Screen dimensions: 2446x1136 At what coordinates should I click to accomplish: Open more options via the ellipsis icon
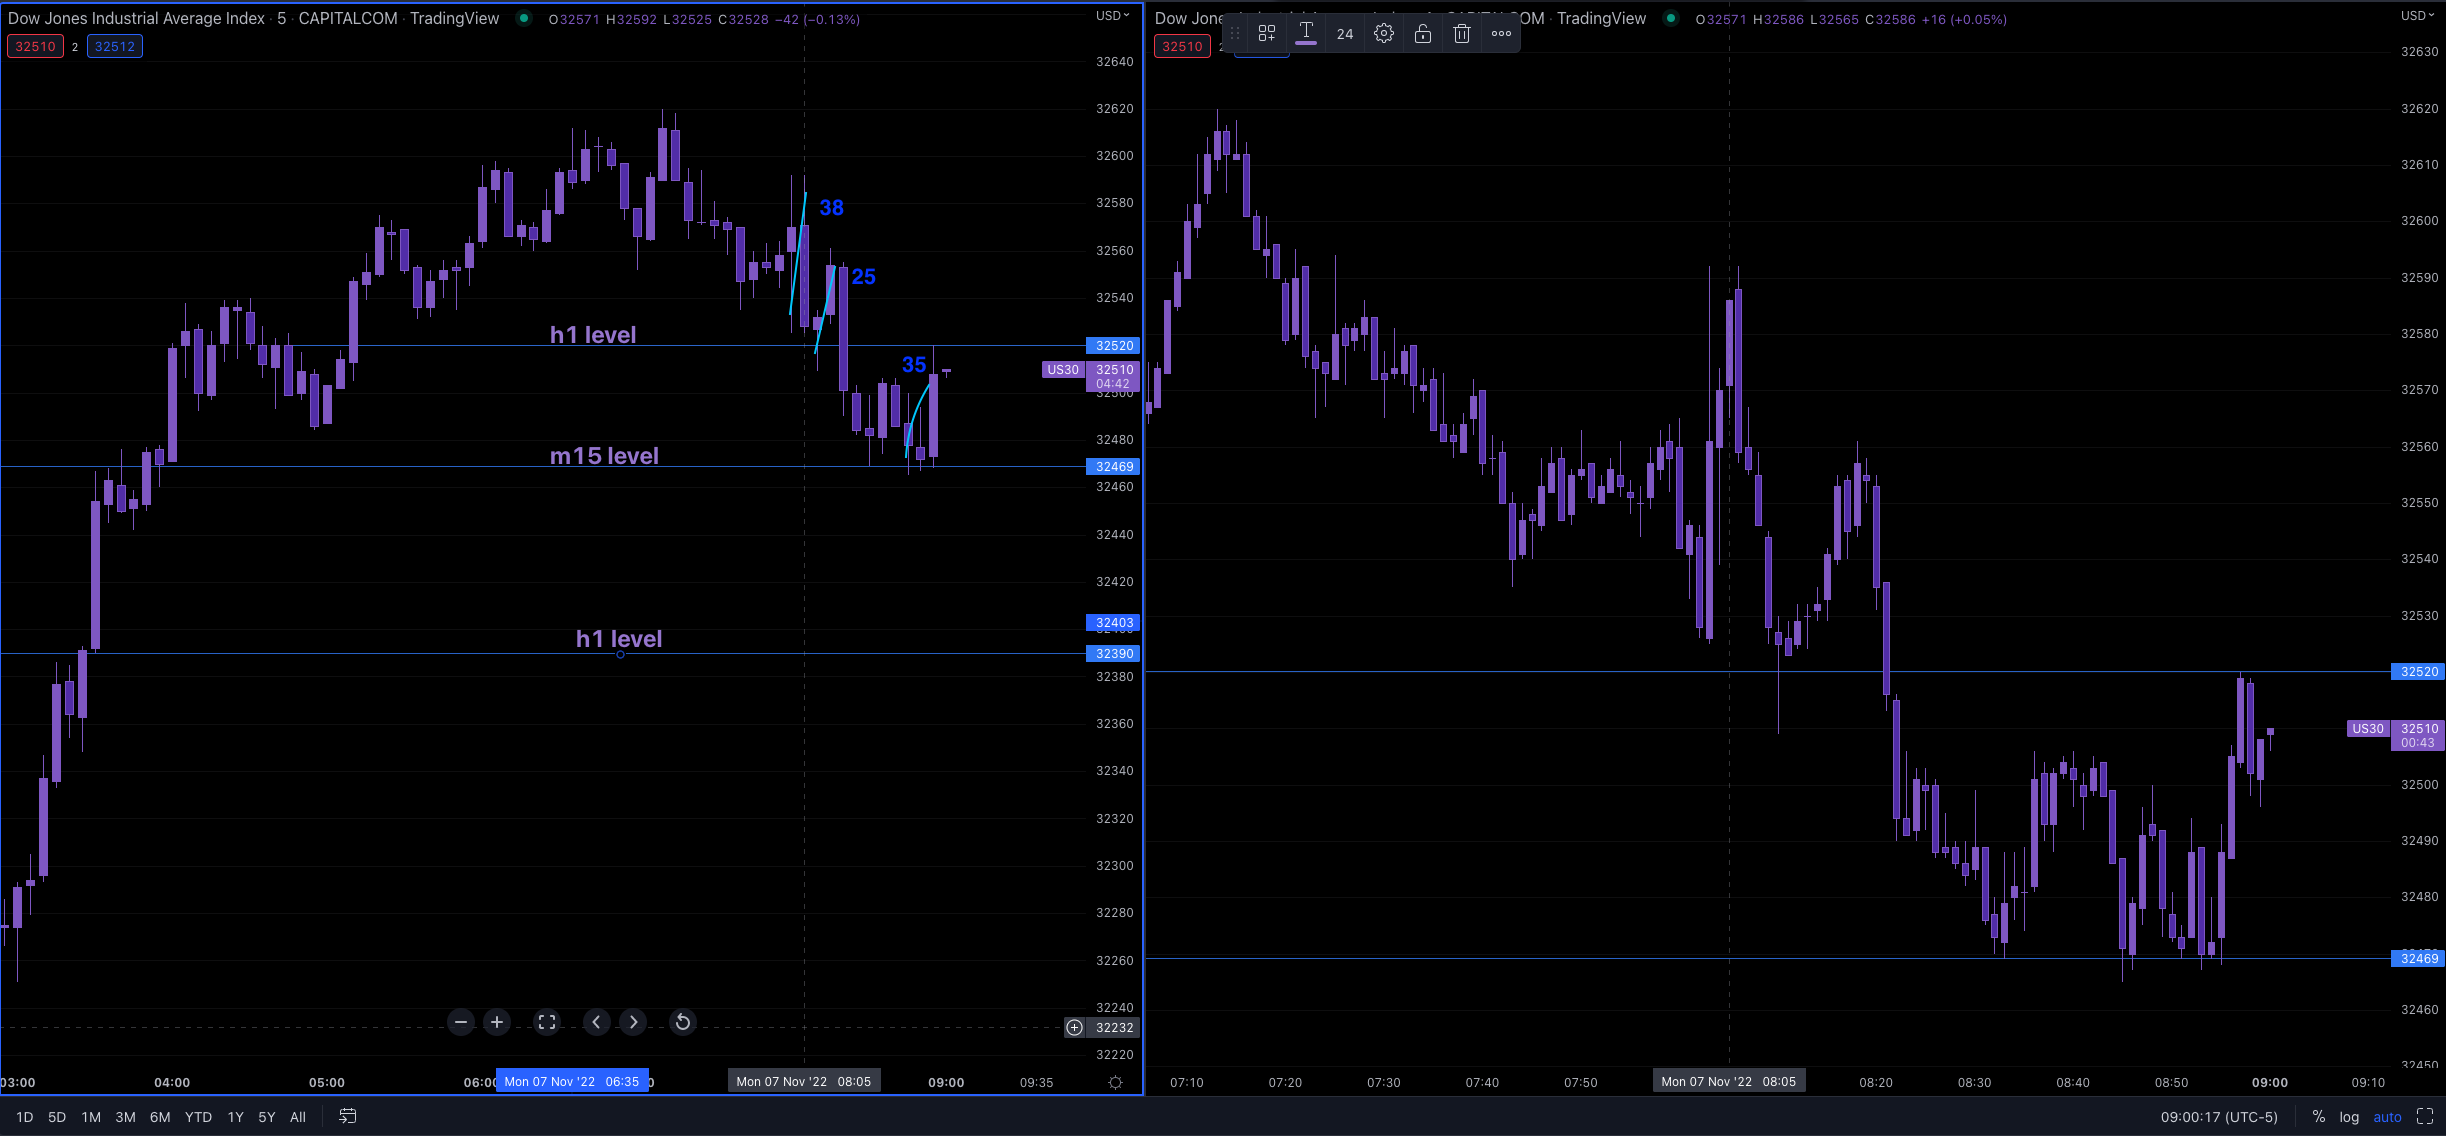[x=1500, y=33]
